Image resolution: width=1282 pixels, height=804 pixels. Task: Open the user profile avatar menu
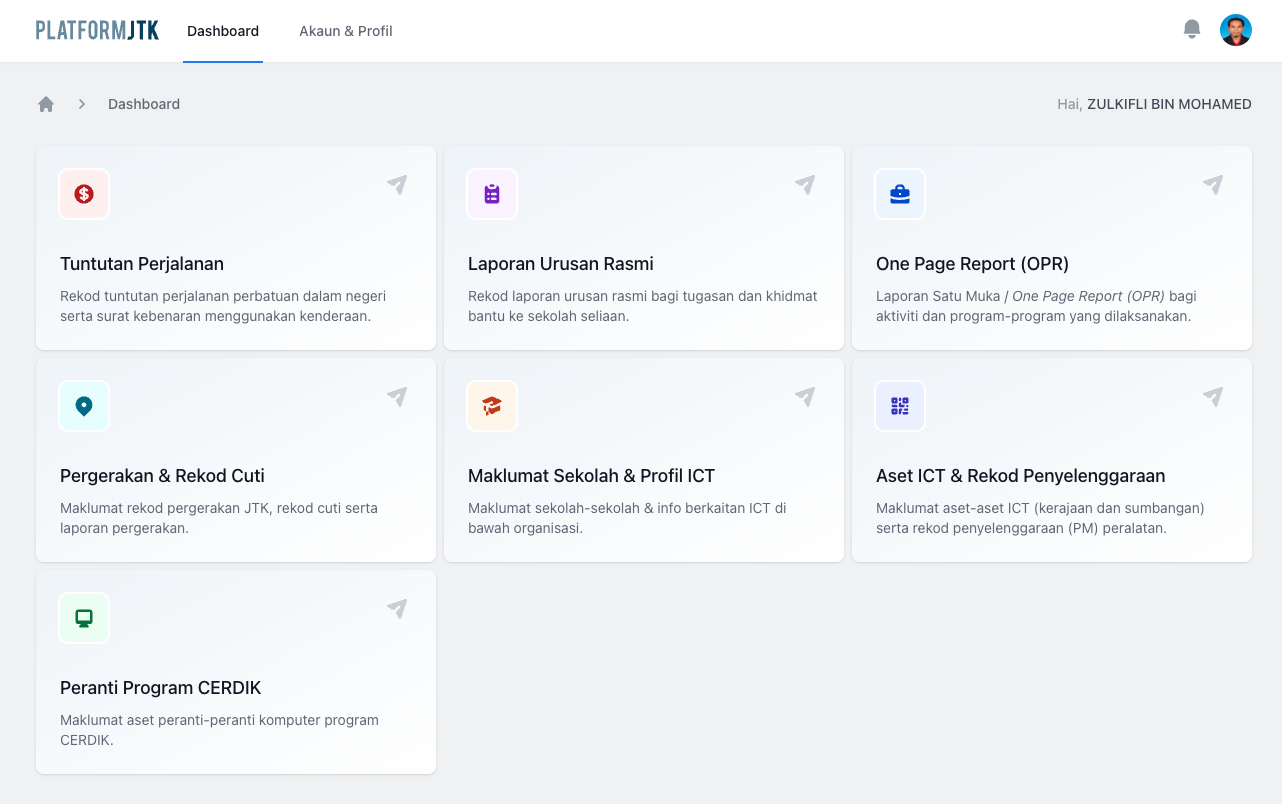click(1235, 30)
